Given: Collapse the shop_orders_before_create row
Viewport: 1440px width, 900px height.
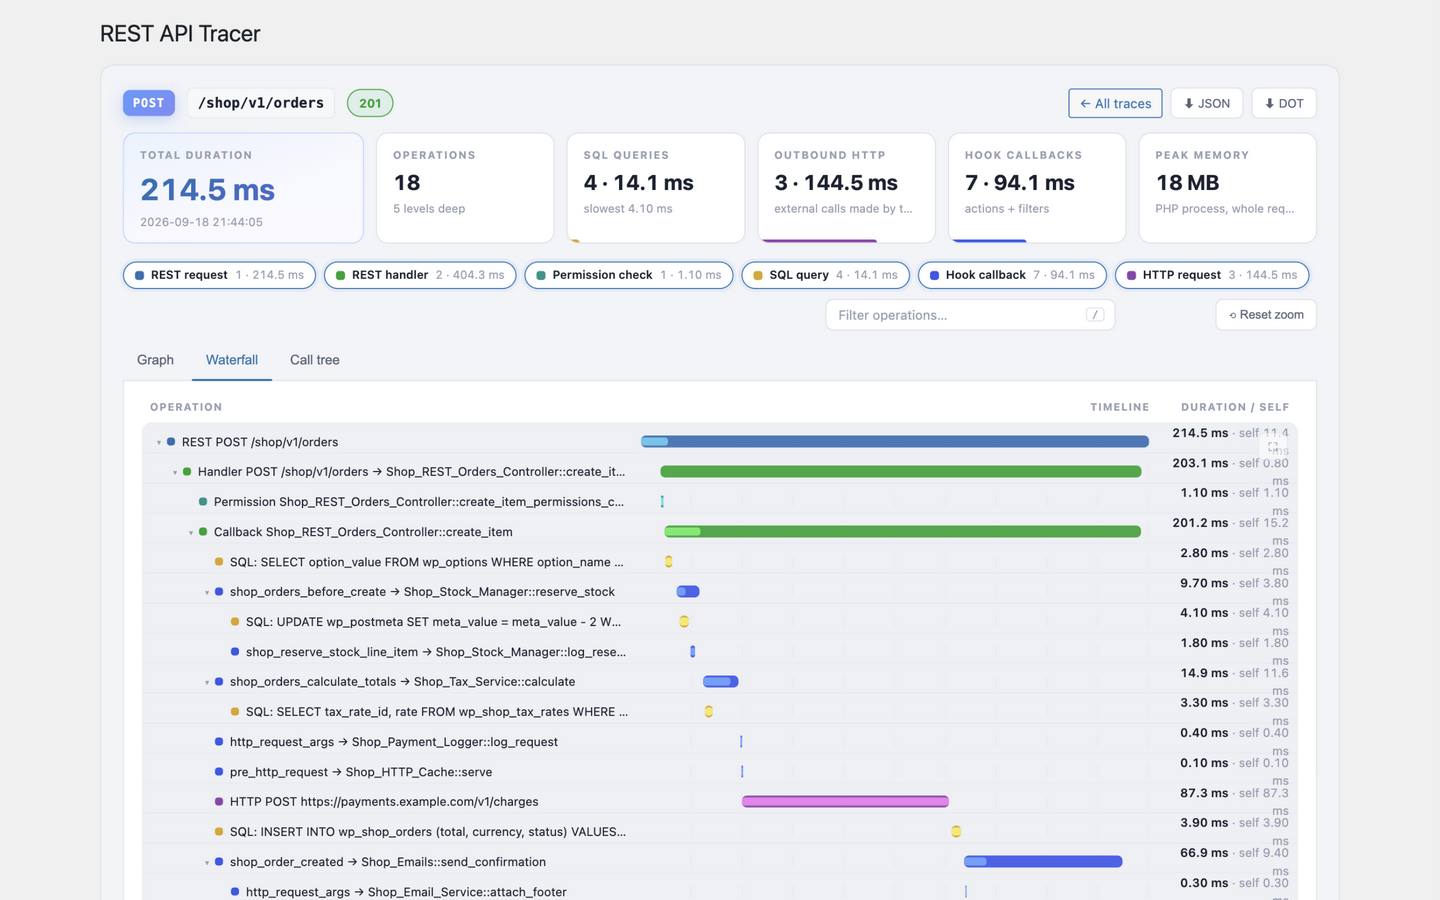Looking at the screenshot, I should tap(207, 592).
